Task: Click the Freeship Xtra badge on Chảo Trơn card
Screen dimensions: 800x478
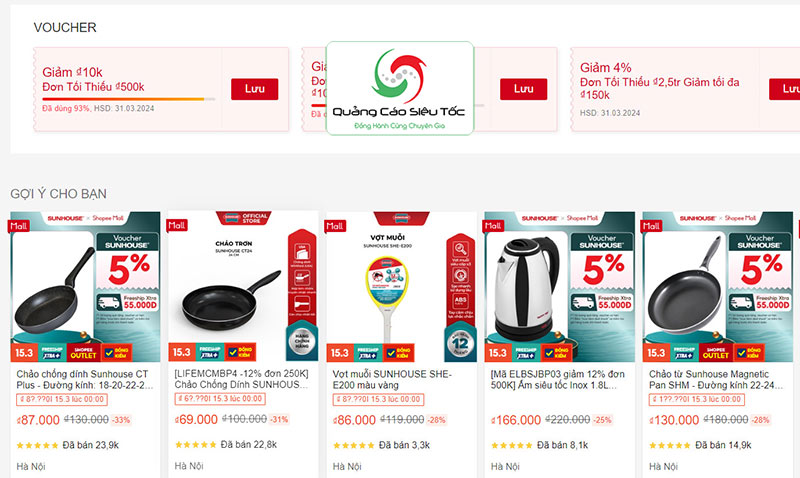Action: (209, 353)
